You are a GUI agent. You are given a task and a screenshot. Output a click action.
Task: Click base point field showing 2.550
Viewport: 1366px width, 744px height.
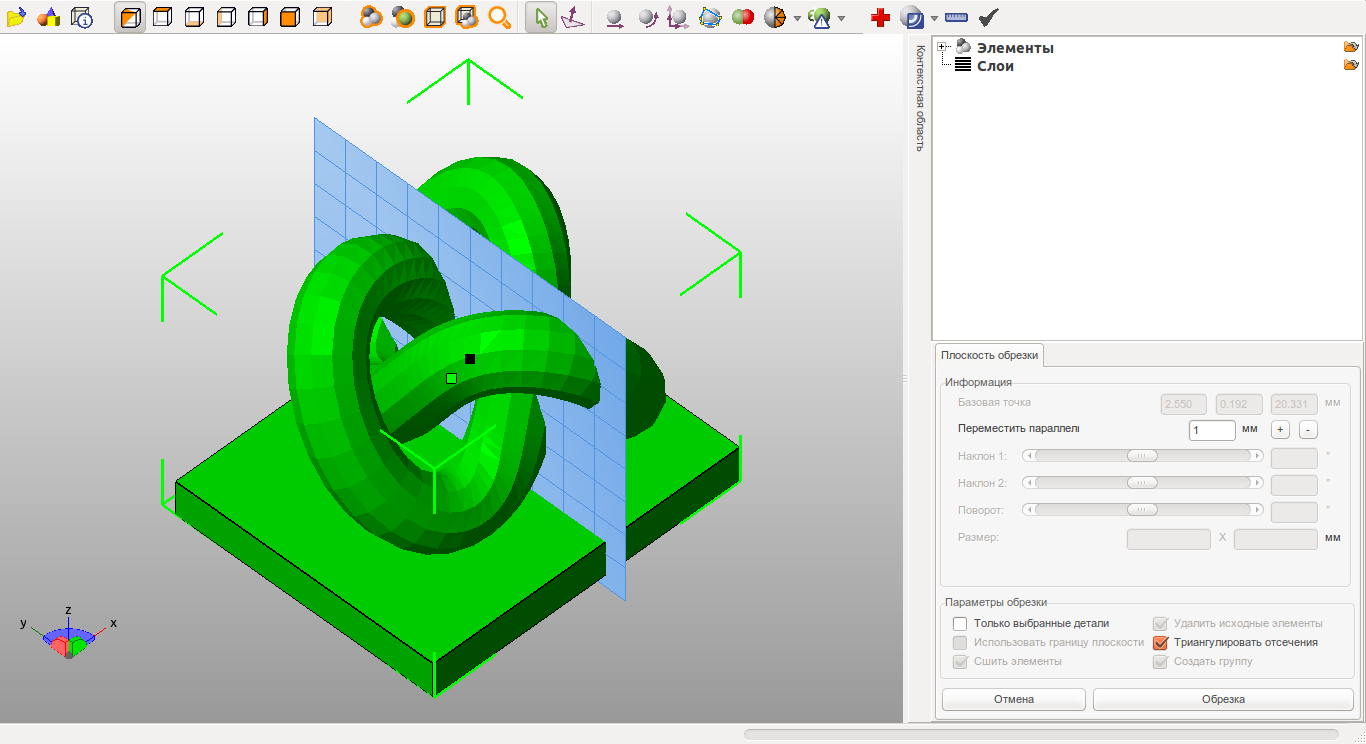pos(1183,404)
